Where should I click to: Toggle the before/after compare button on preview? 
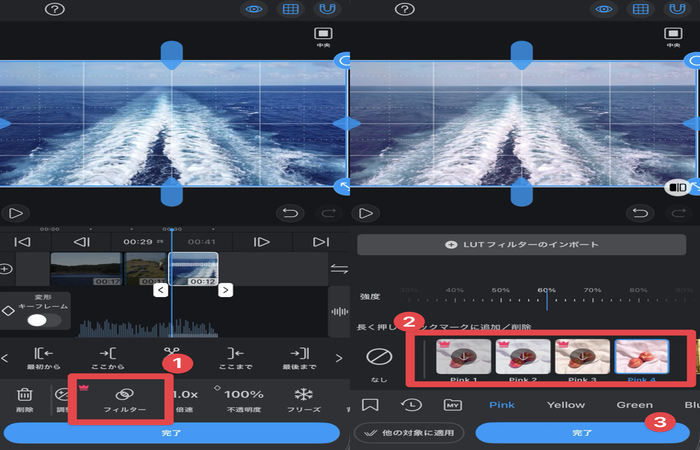pyautogui.click(x=677, y=187)
